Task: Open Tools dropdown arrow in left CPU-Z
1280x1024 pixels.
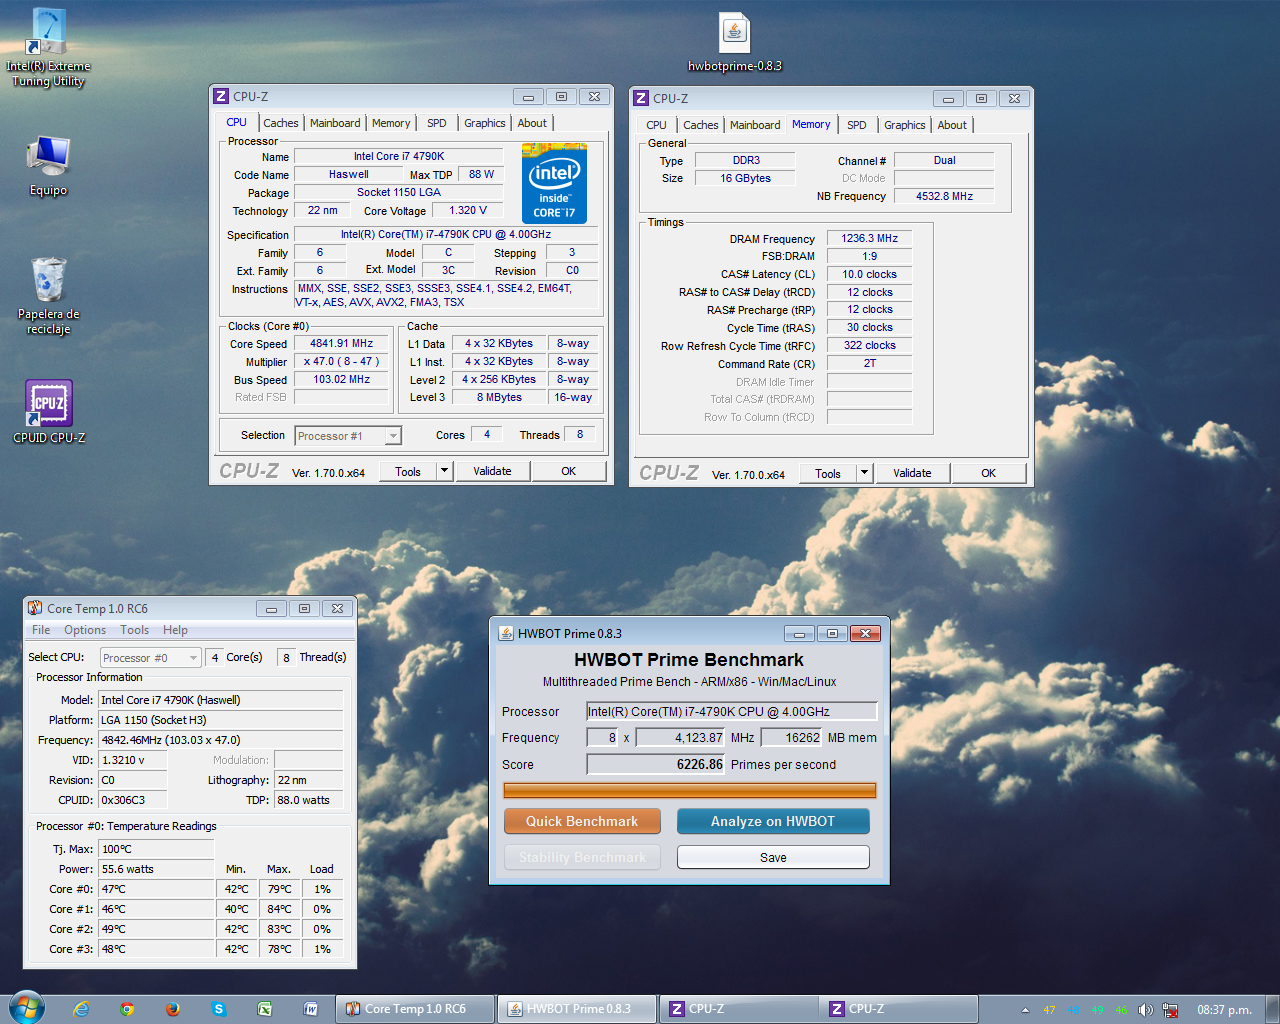Action: coord(445,471)
